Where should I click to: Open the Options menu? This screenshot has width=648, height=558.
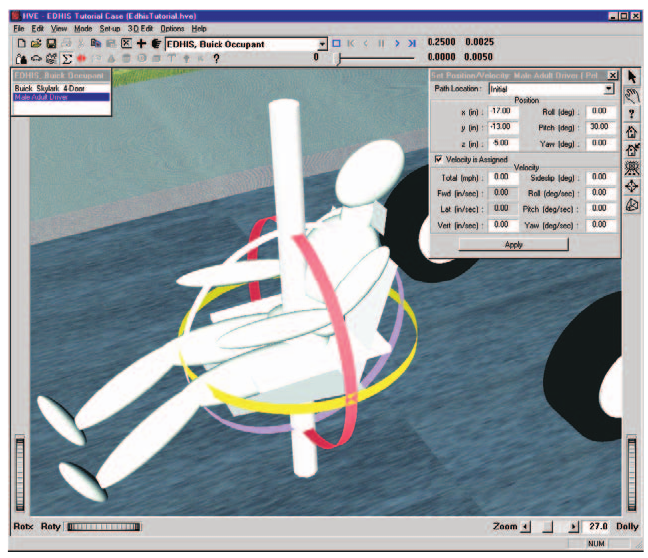172,29
